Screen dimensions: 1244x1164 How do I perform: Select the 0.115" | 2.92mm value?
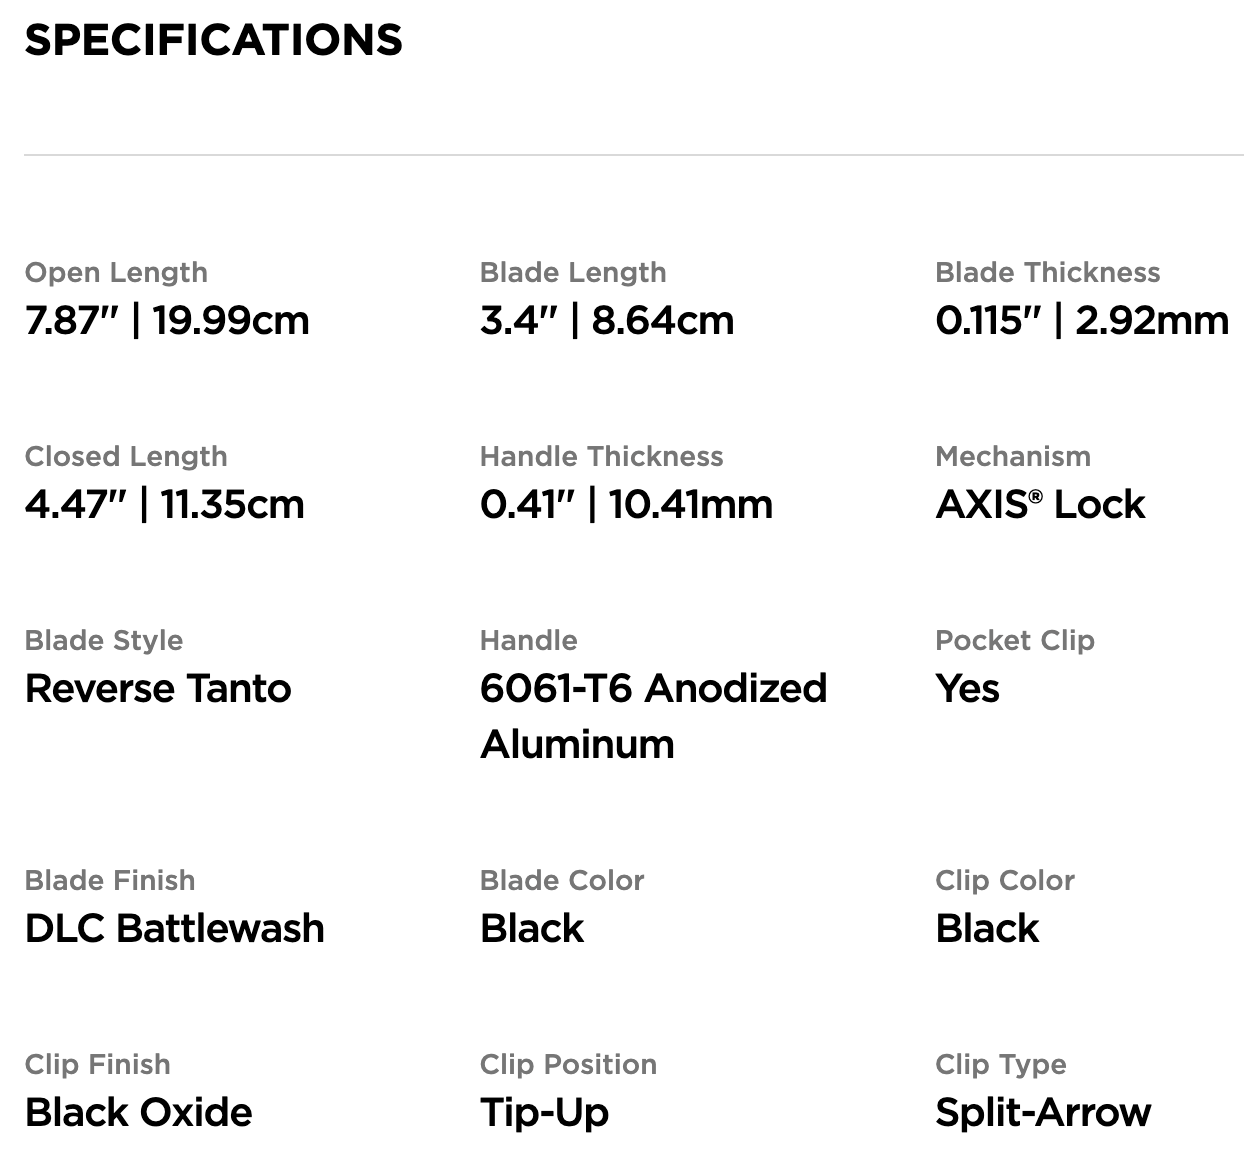(x=1082, y=321)
